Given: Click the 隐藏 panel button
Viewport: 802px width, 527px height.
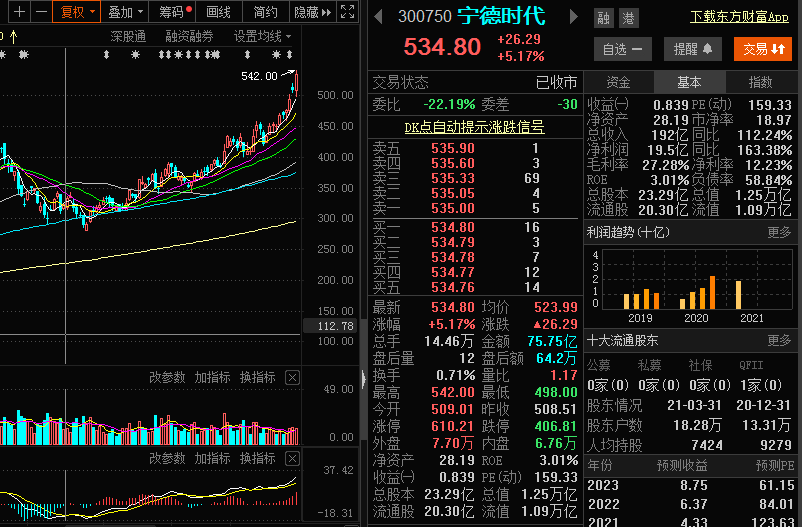Looking at the screenshot, I should pyautogui.click(x=313, y=12).
